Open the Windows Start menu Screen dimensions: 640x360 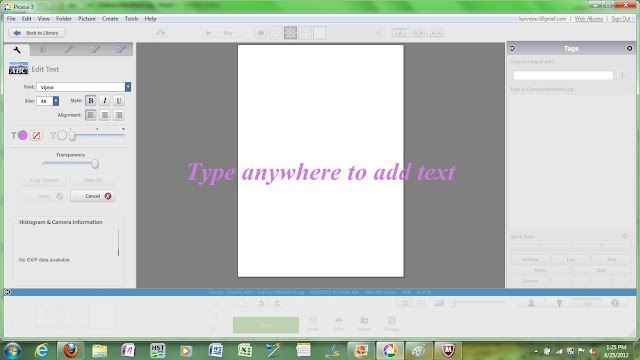(x=12, y=351)
